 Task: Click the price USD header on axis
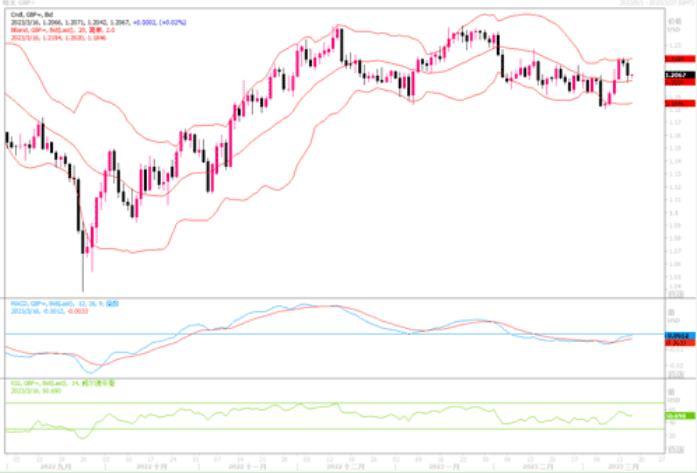click(675, 25)
